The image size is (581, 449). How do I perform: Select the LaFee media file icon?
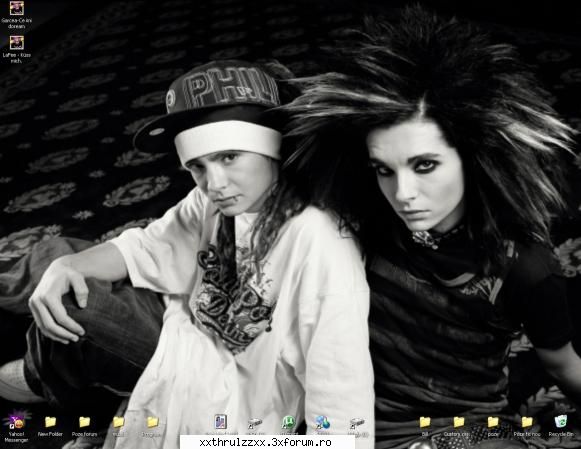click(16, 43)
